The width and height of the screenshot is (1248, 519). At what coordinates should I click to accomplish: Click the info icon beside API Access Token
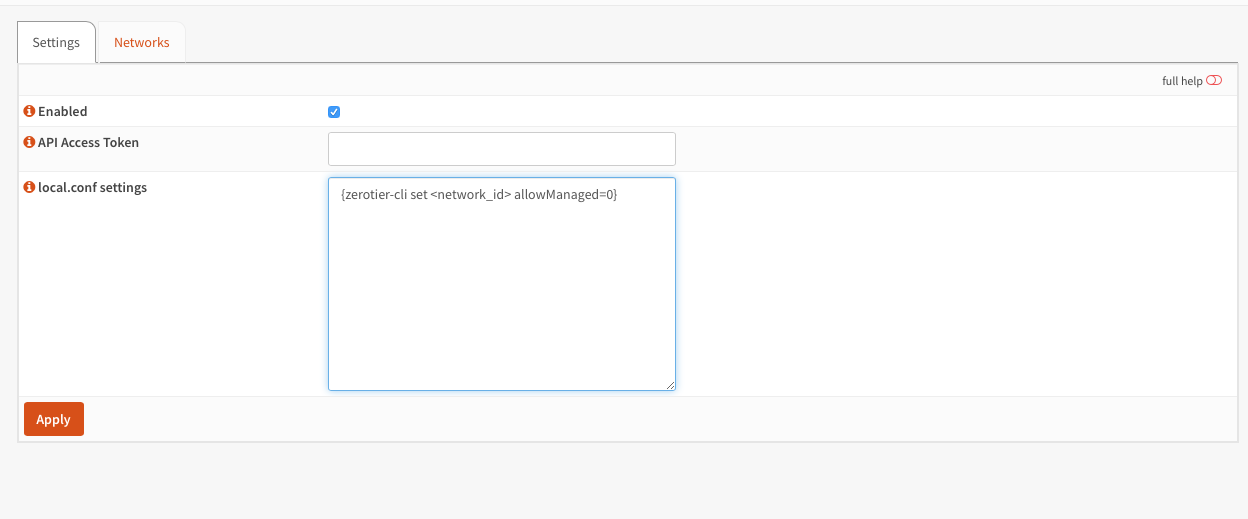pos(29,143)
